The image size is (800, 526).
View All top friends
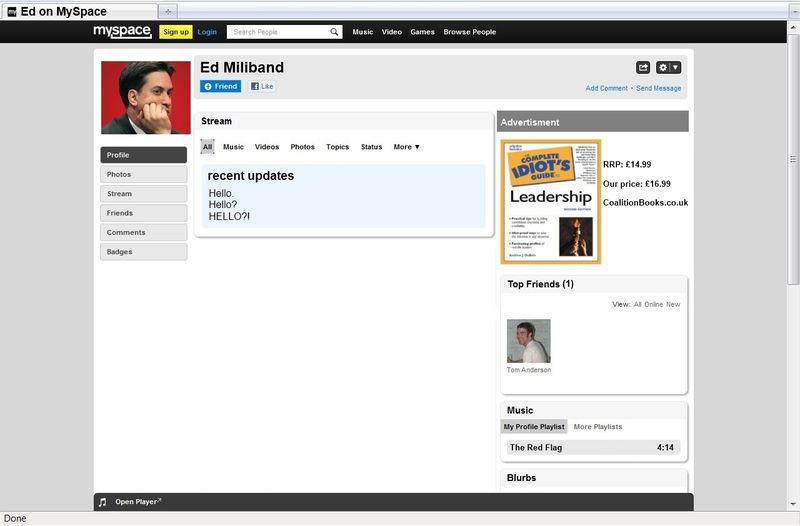point(638,305)
